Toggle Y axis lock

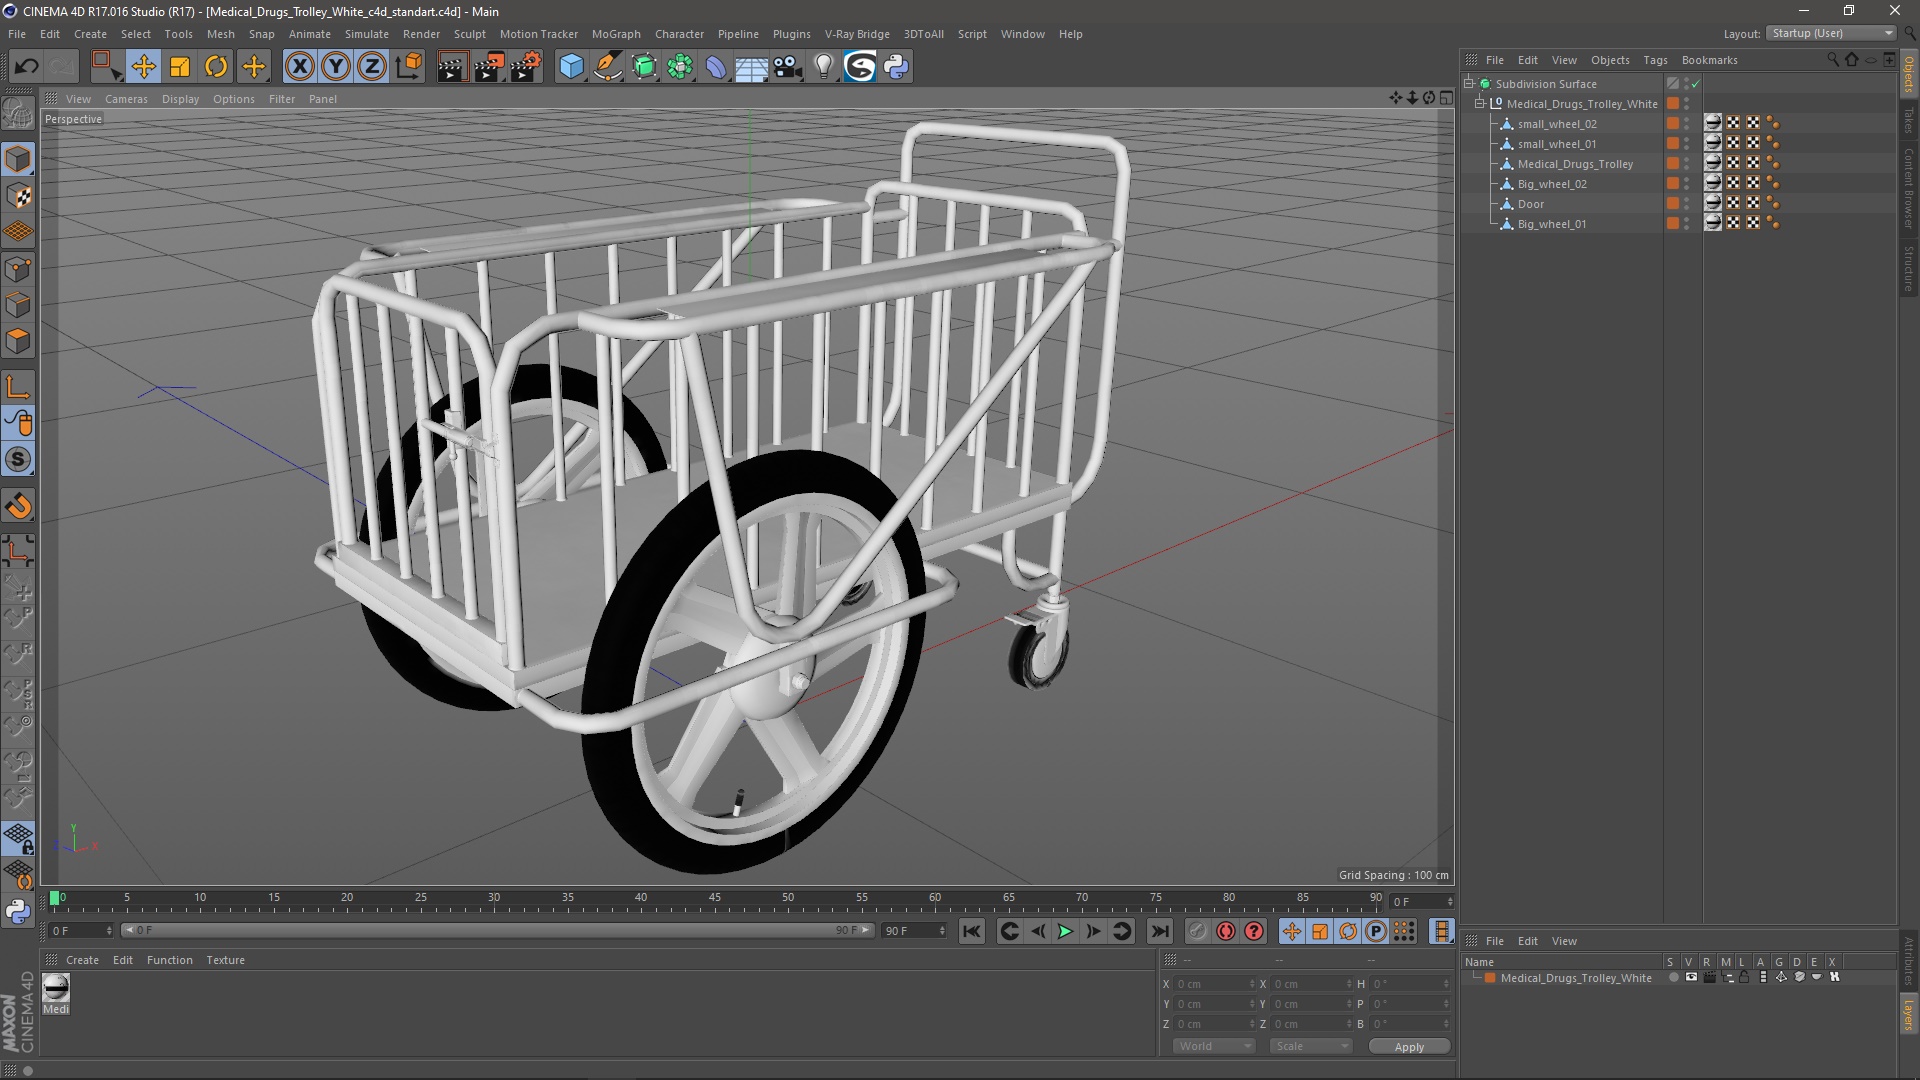coord(336,67)
